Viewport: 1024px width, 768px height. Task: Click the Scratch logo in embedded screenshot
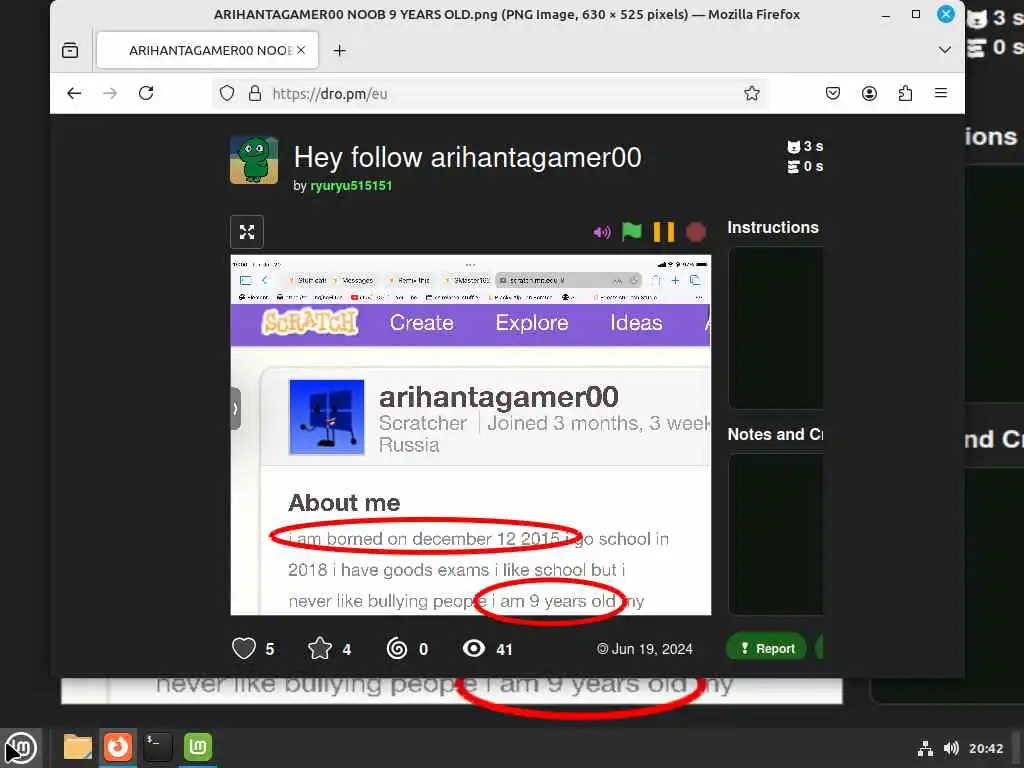[x=310, y=323]
